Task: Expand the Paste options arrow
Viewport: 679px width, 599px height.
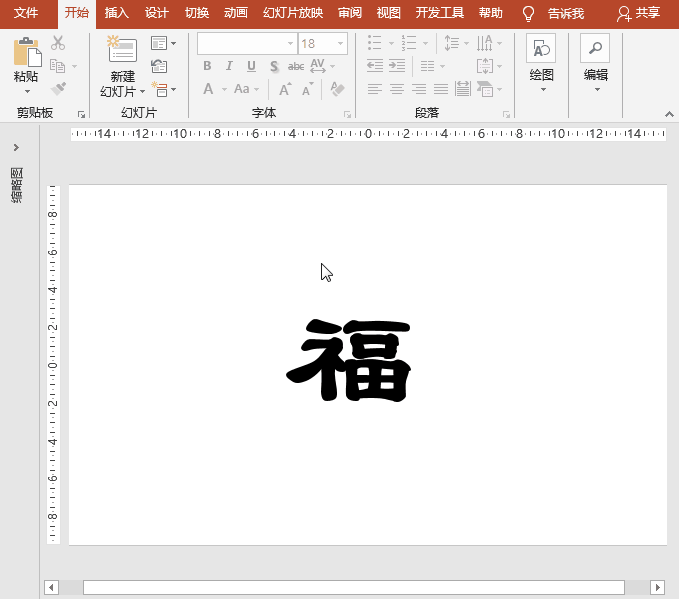Action: pyautogui.click(x=27, y=91)
